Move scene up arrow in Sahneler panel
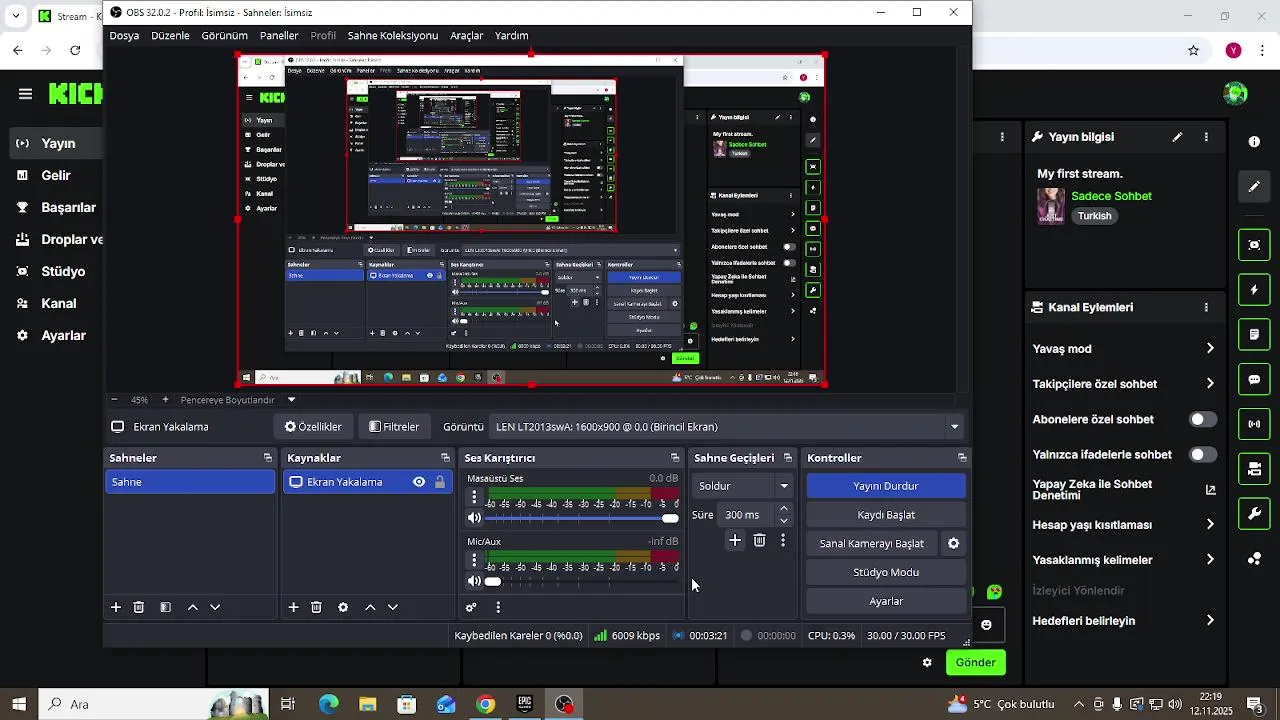The height and width of the screenshot is (720, 1280). [x=193, y=607]
